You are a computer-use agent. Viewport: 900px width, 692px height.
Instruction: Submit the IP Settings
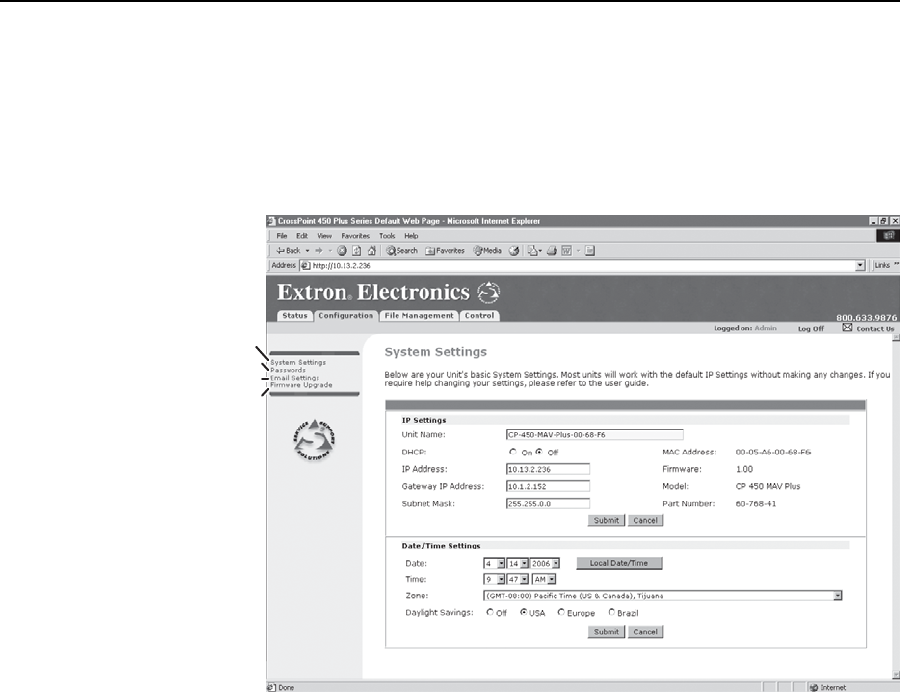606,520
